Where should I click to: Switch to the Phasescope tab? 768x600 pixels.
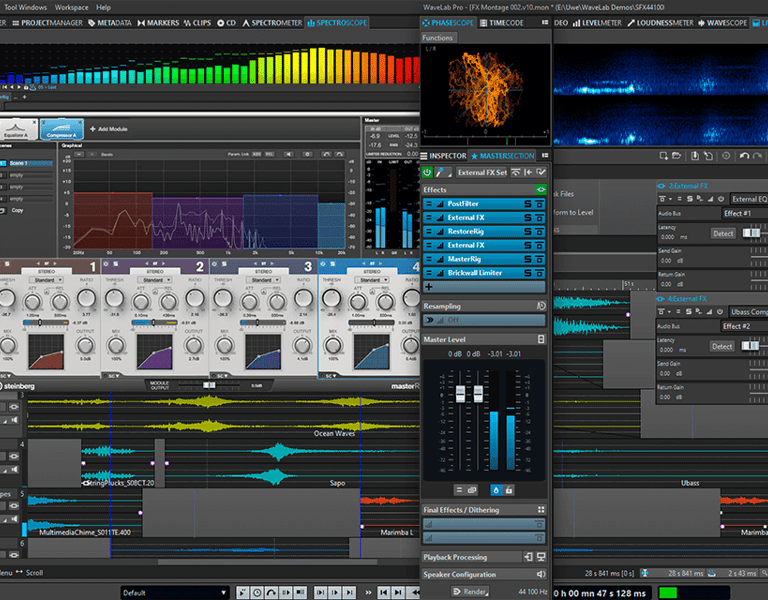[448, 22]
